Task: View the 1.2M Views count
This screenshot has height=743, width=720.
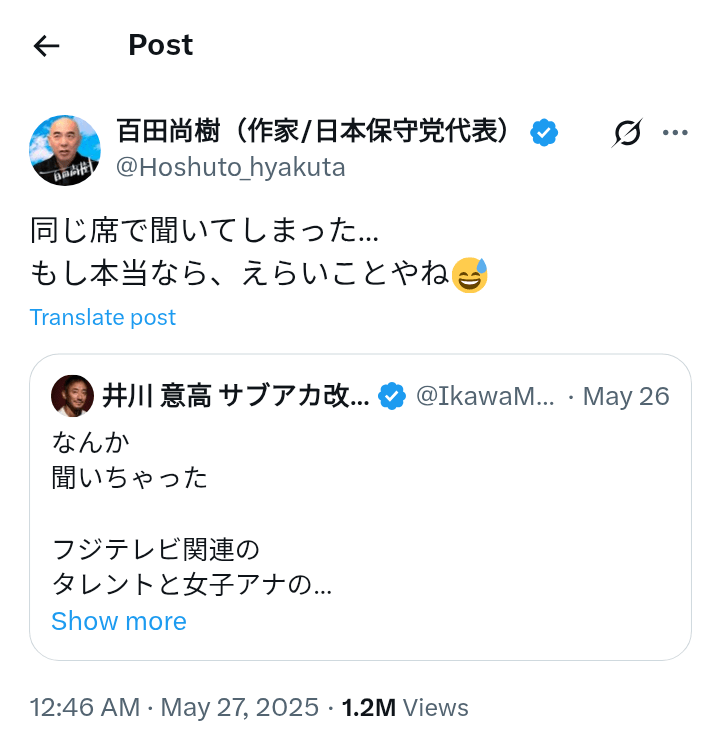Action: (405, 708)
